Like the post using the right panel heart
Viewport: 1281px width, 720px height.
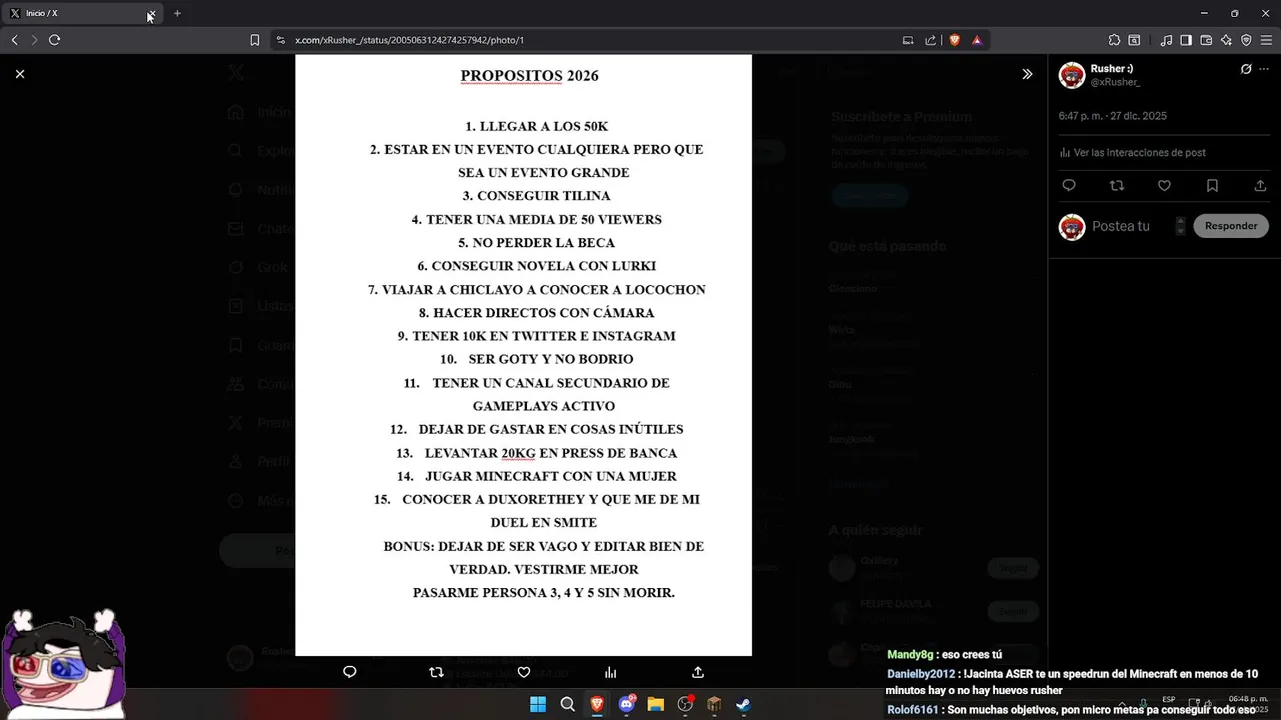(x=1164, y=186)
